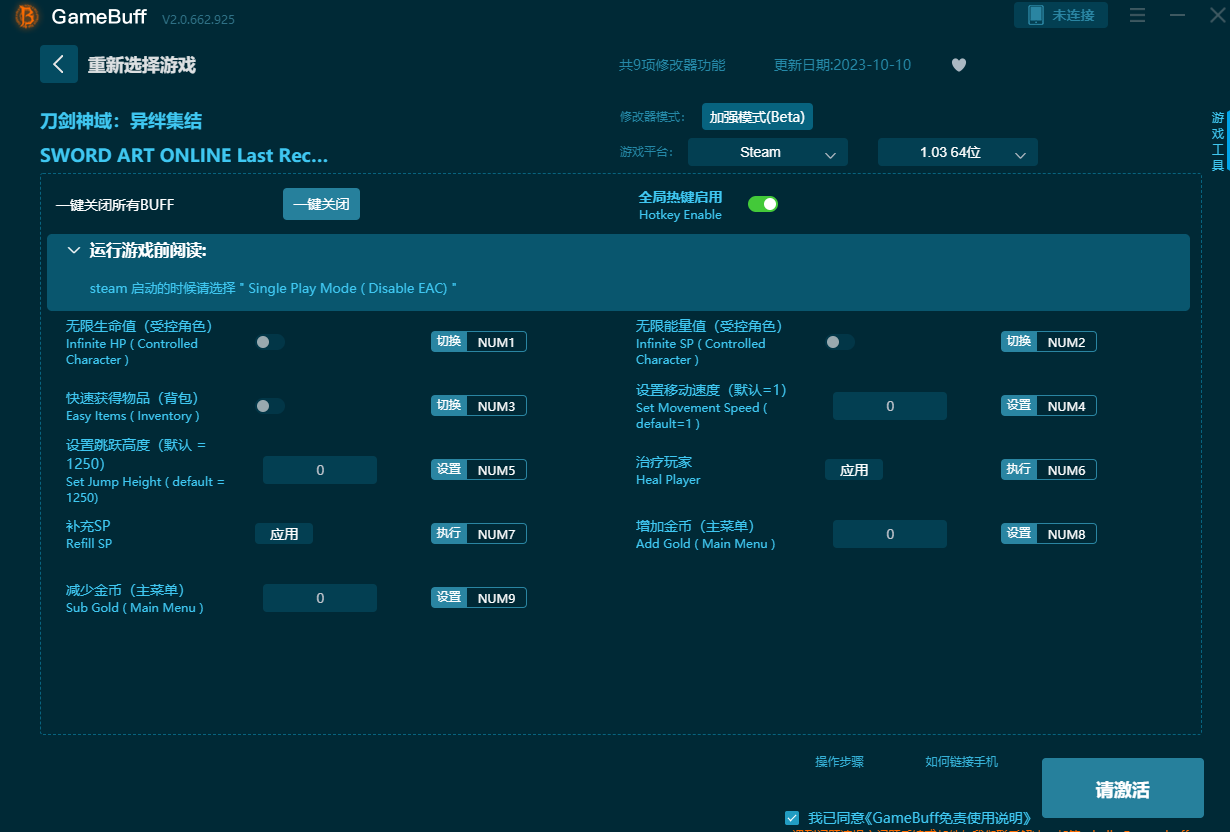Change the NUM1 hotkey for Infinite HP
The image size is (1230, 832).
496,342
